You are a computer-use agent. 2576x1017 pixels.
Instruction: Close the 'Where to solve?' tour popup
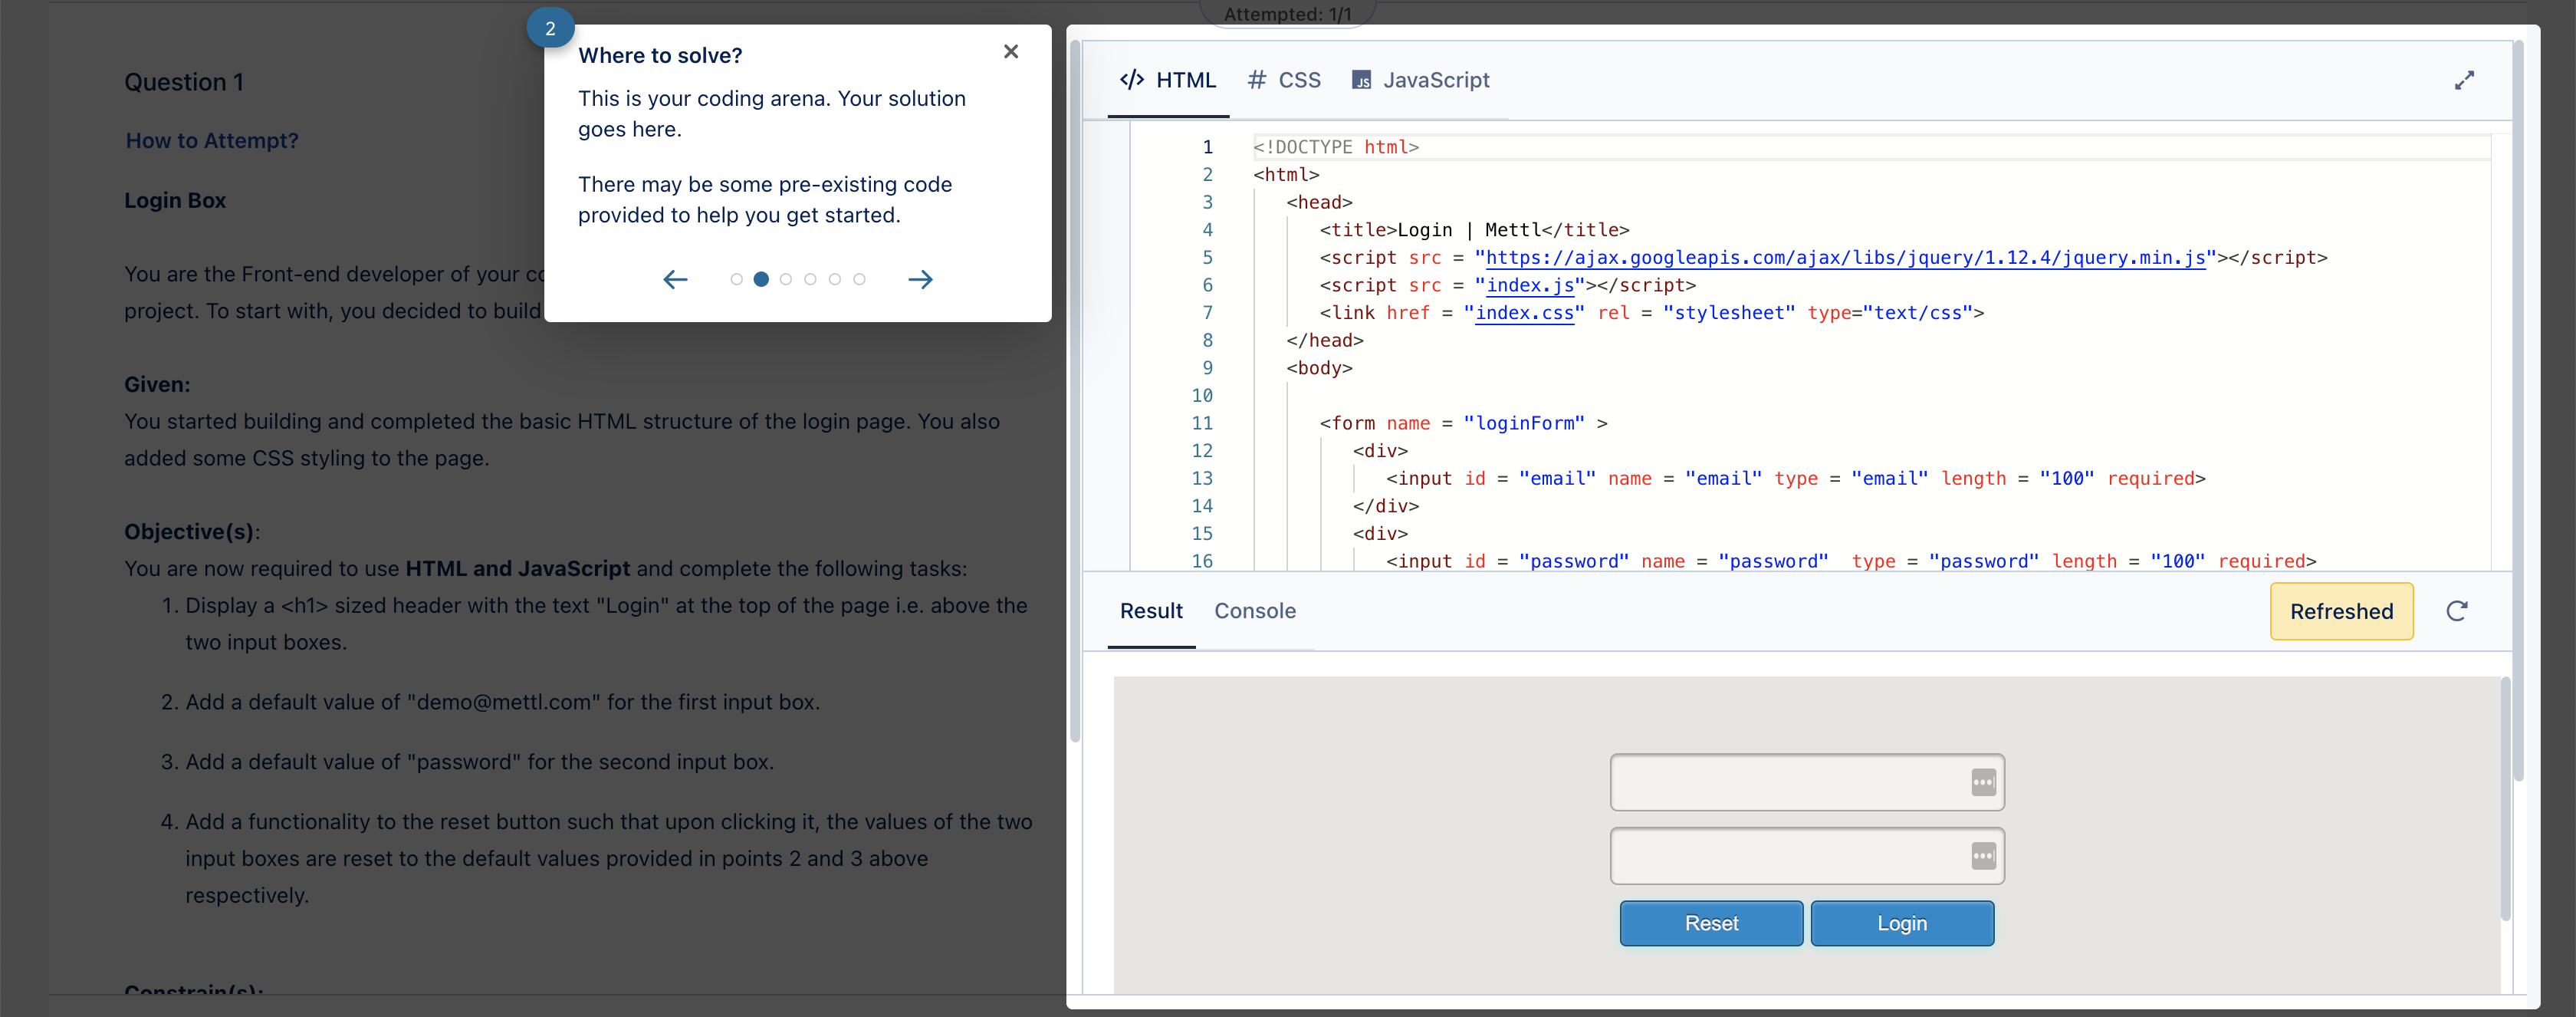click(1011, 52)
